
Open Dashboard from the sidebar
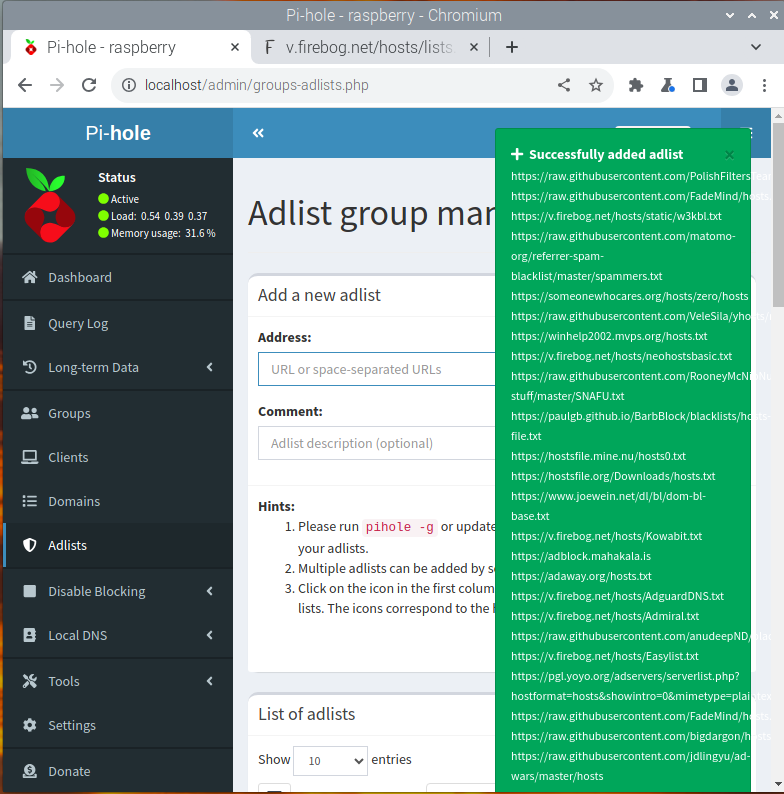tap(117, 277)
